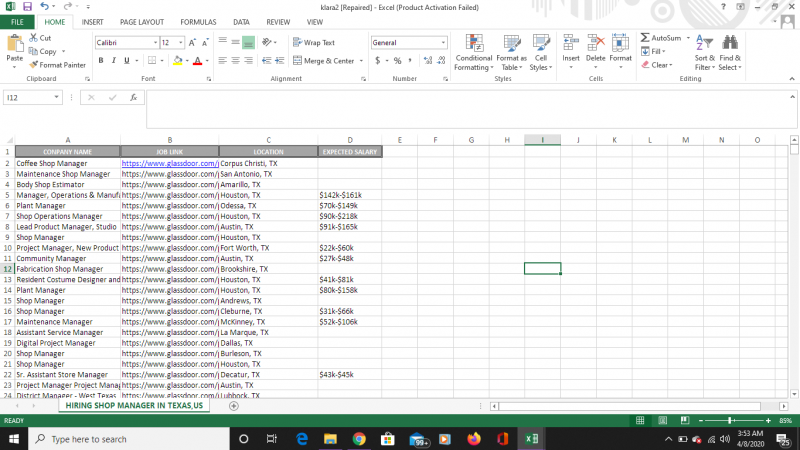Open borders dropdown arrow
Viewport: 800px width, 450px height.
[162, 61]
